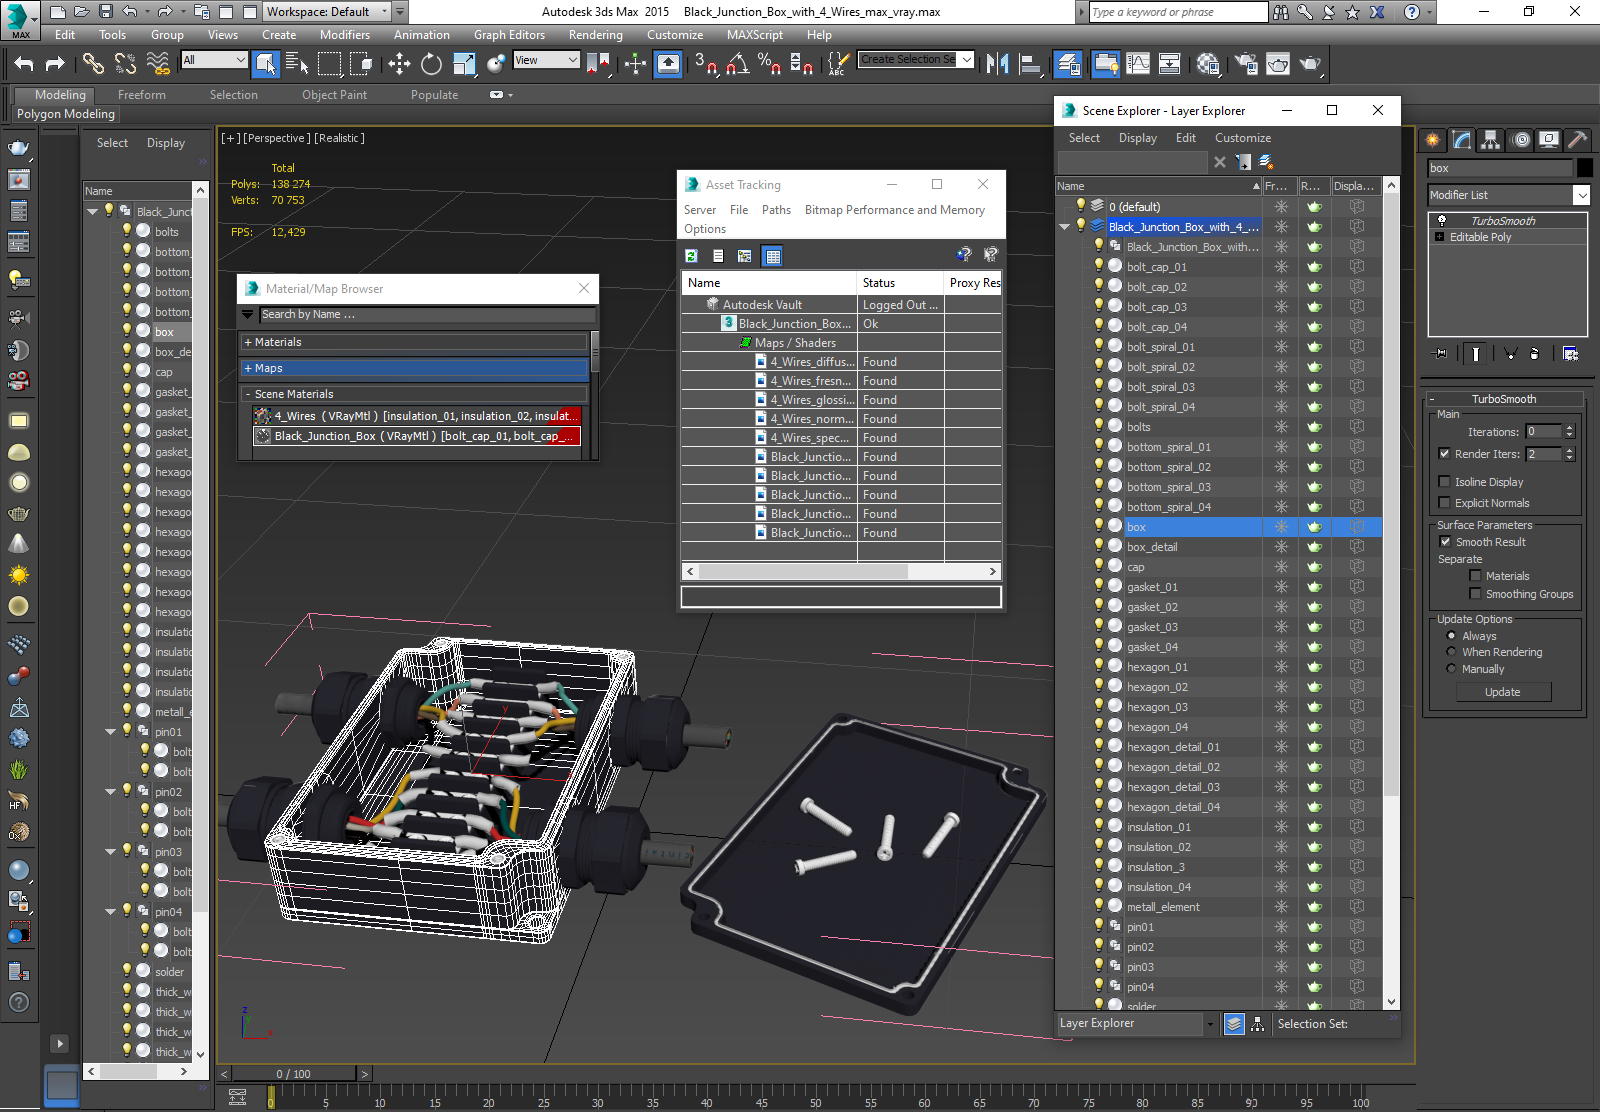Click the timeline frame slider 0 / 100
The image size is (1600, 1112).
294,1074
